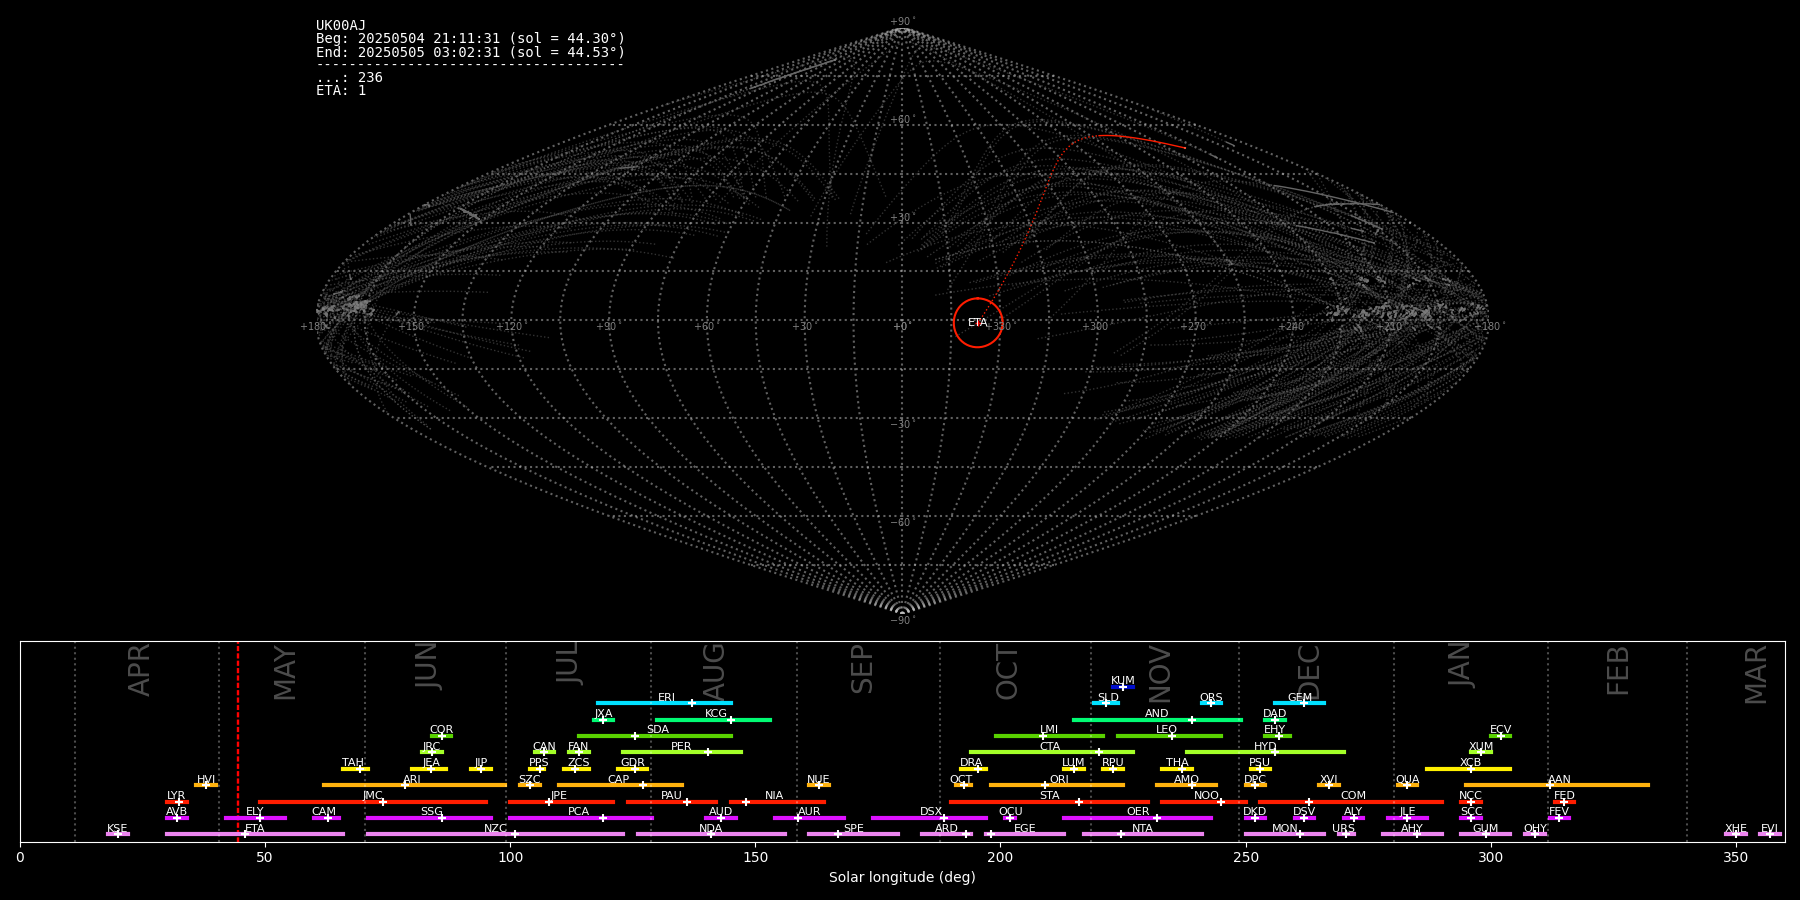Select the KCG green shower bar
The height and width of the screenshot is (900, 1800).
click(713, 719)
